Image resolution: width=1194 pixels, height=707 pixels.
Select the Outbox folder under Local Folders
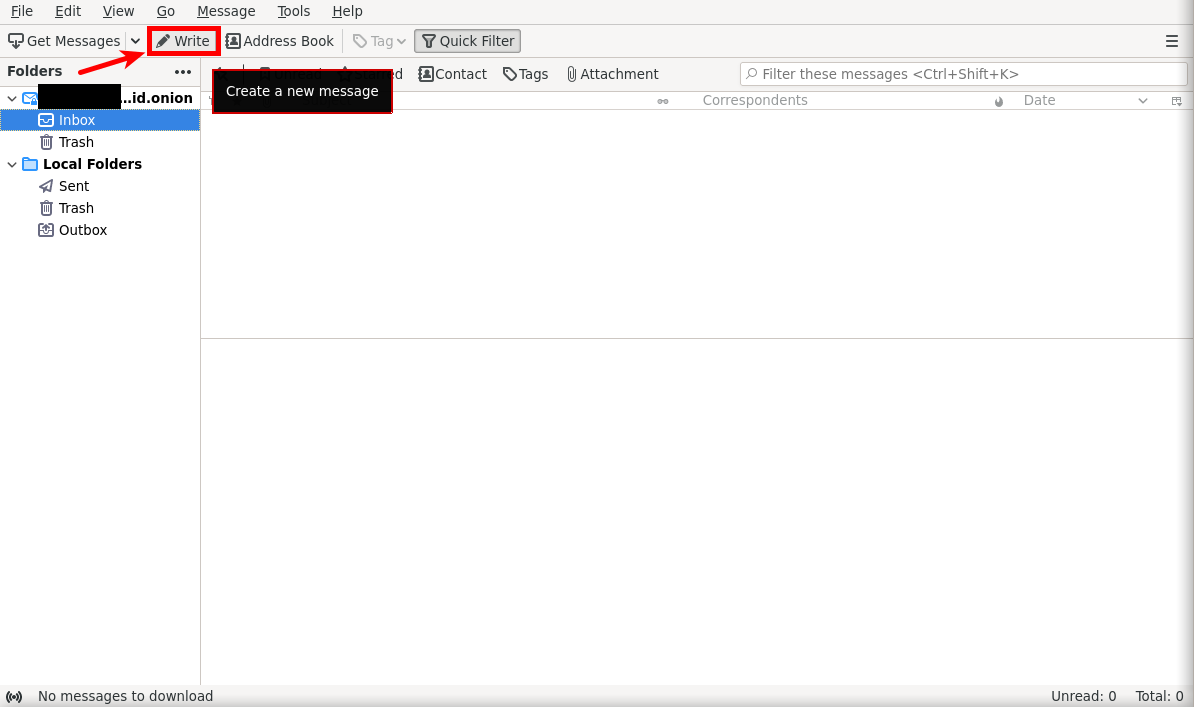[82, 230]
